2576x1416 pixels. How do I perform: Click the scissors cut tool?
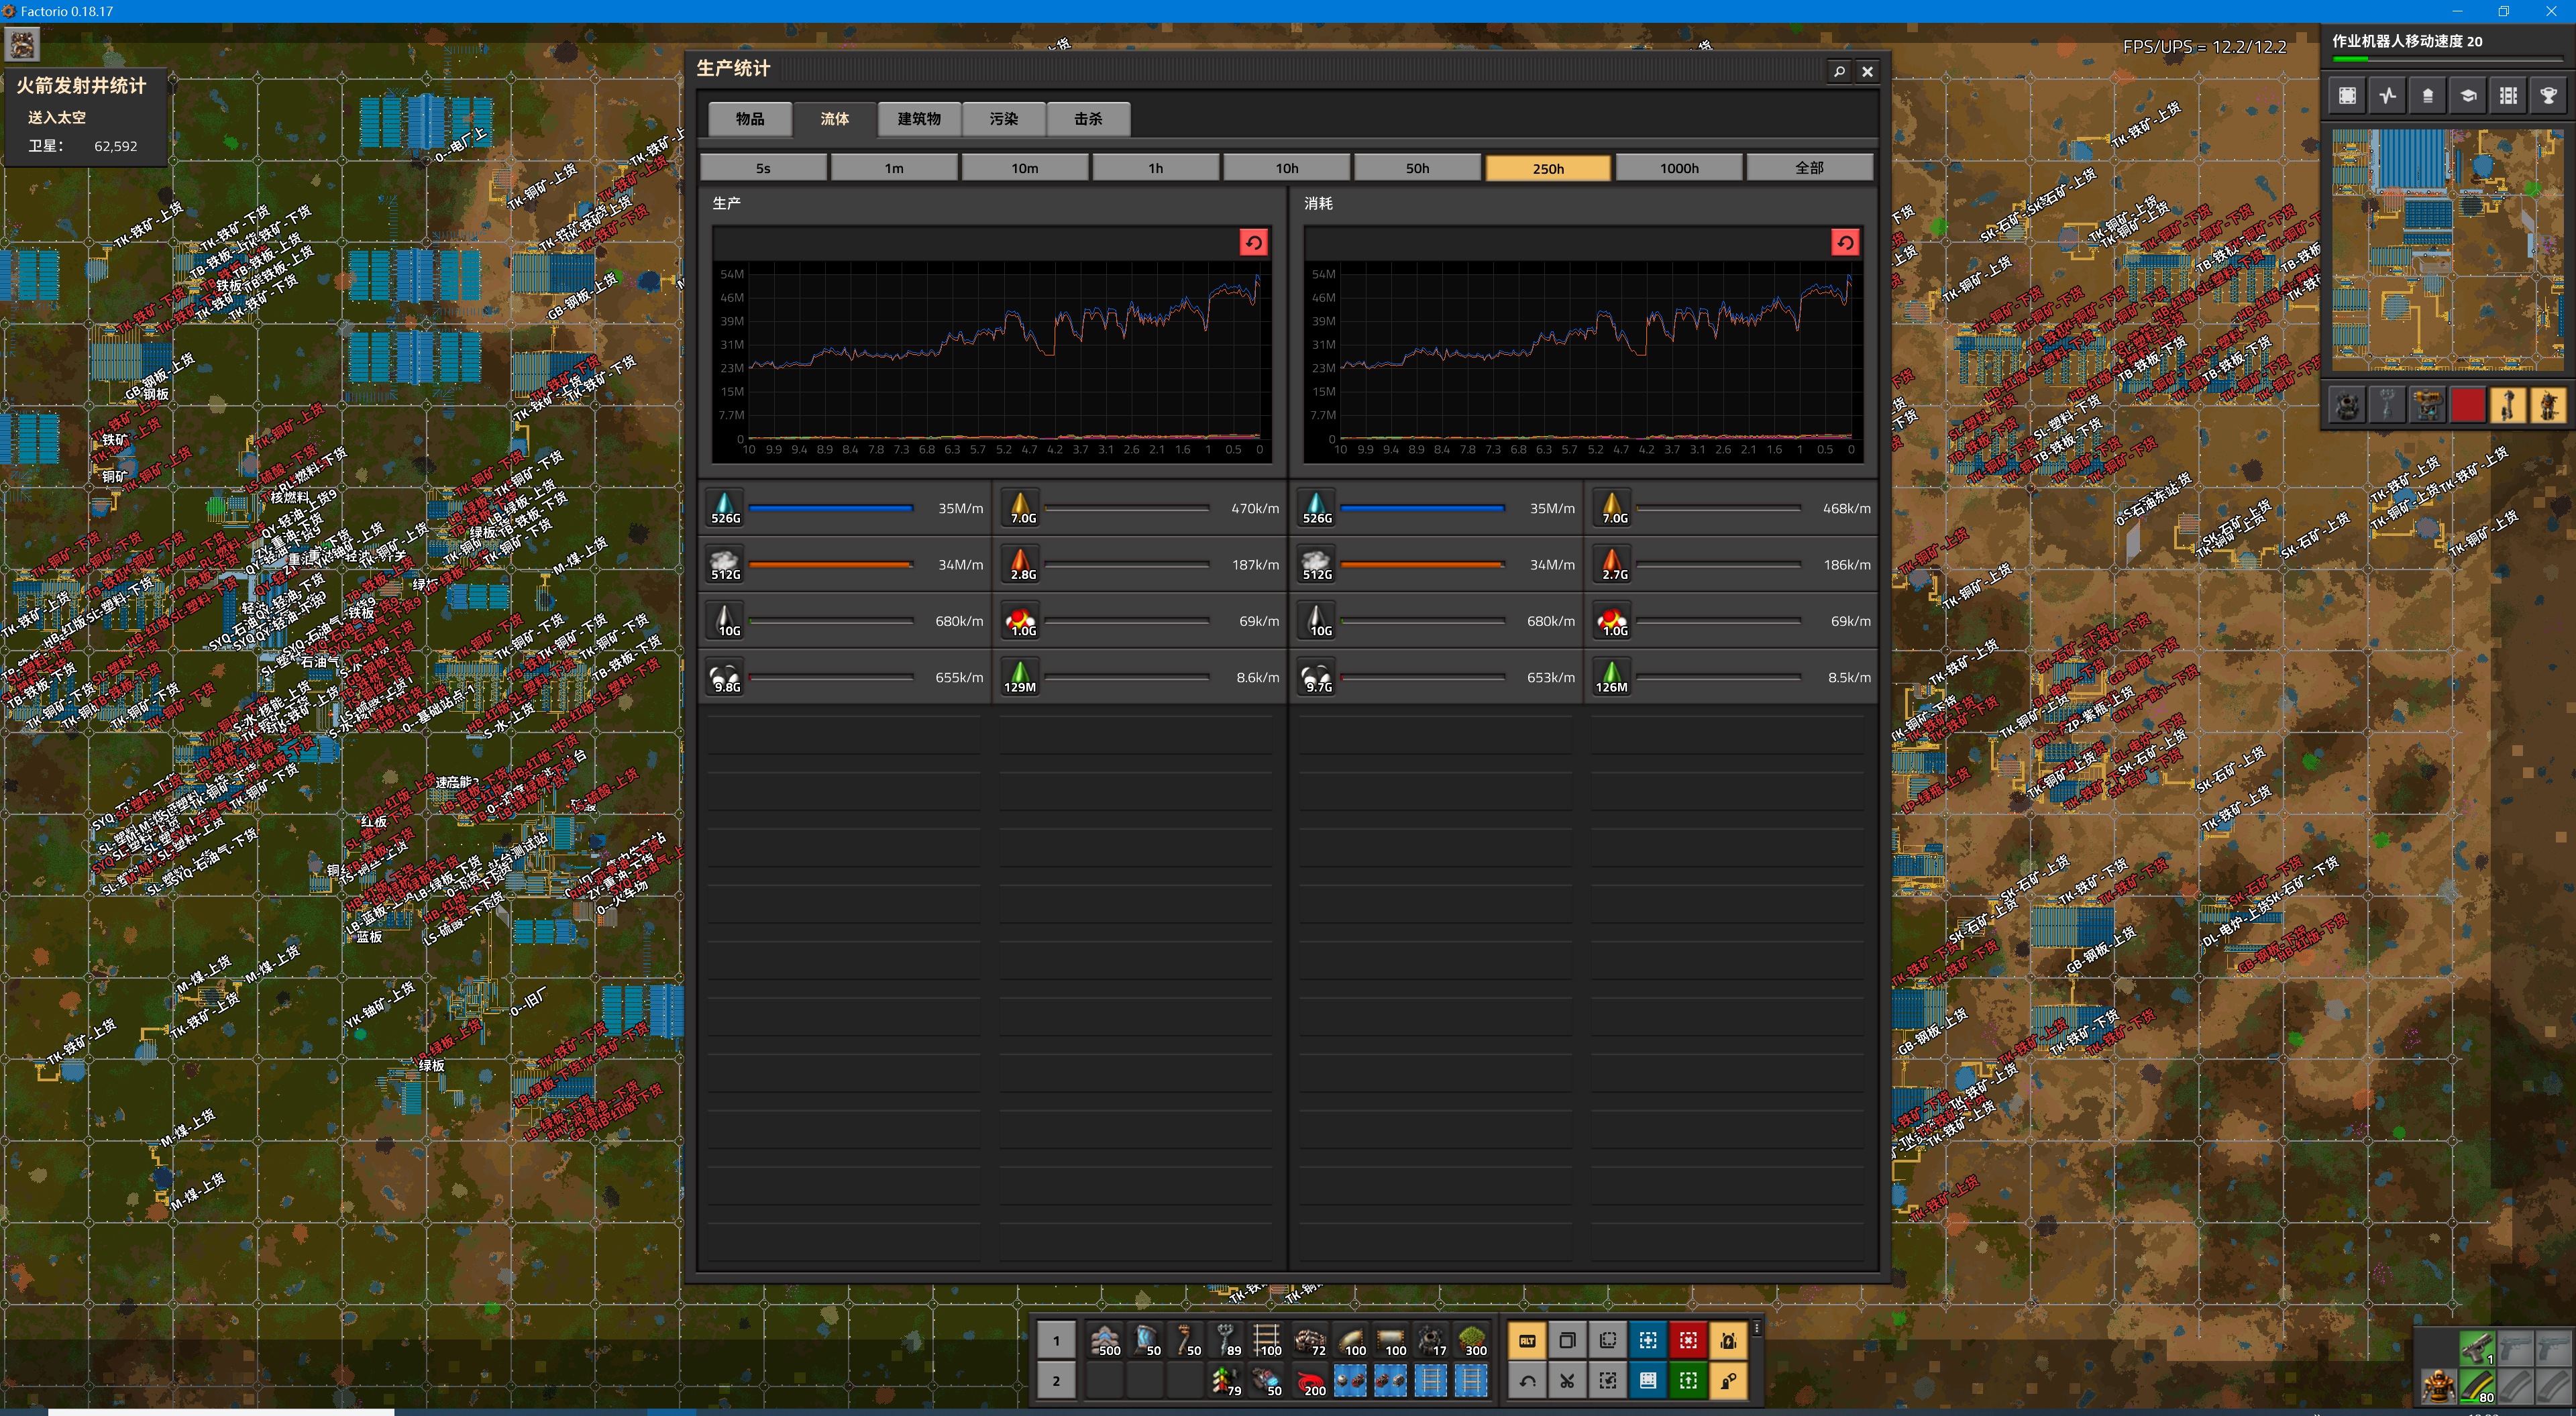click(x=1567, y=1381)
